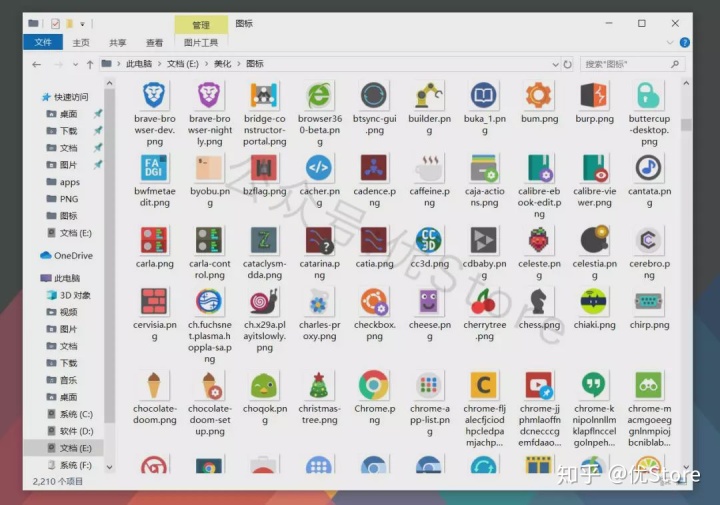
Task: Open the 图片工具 ribbon tab
Action: click(x=201, y=43)
